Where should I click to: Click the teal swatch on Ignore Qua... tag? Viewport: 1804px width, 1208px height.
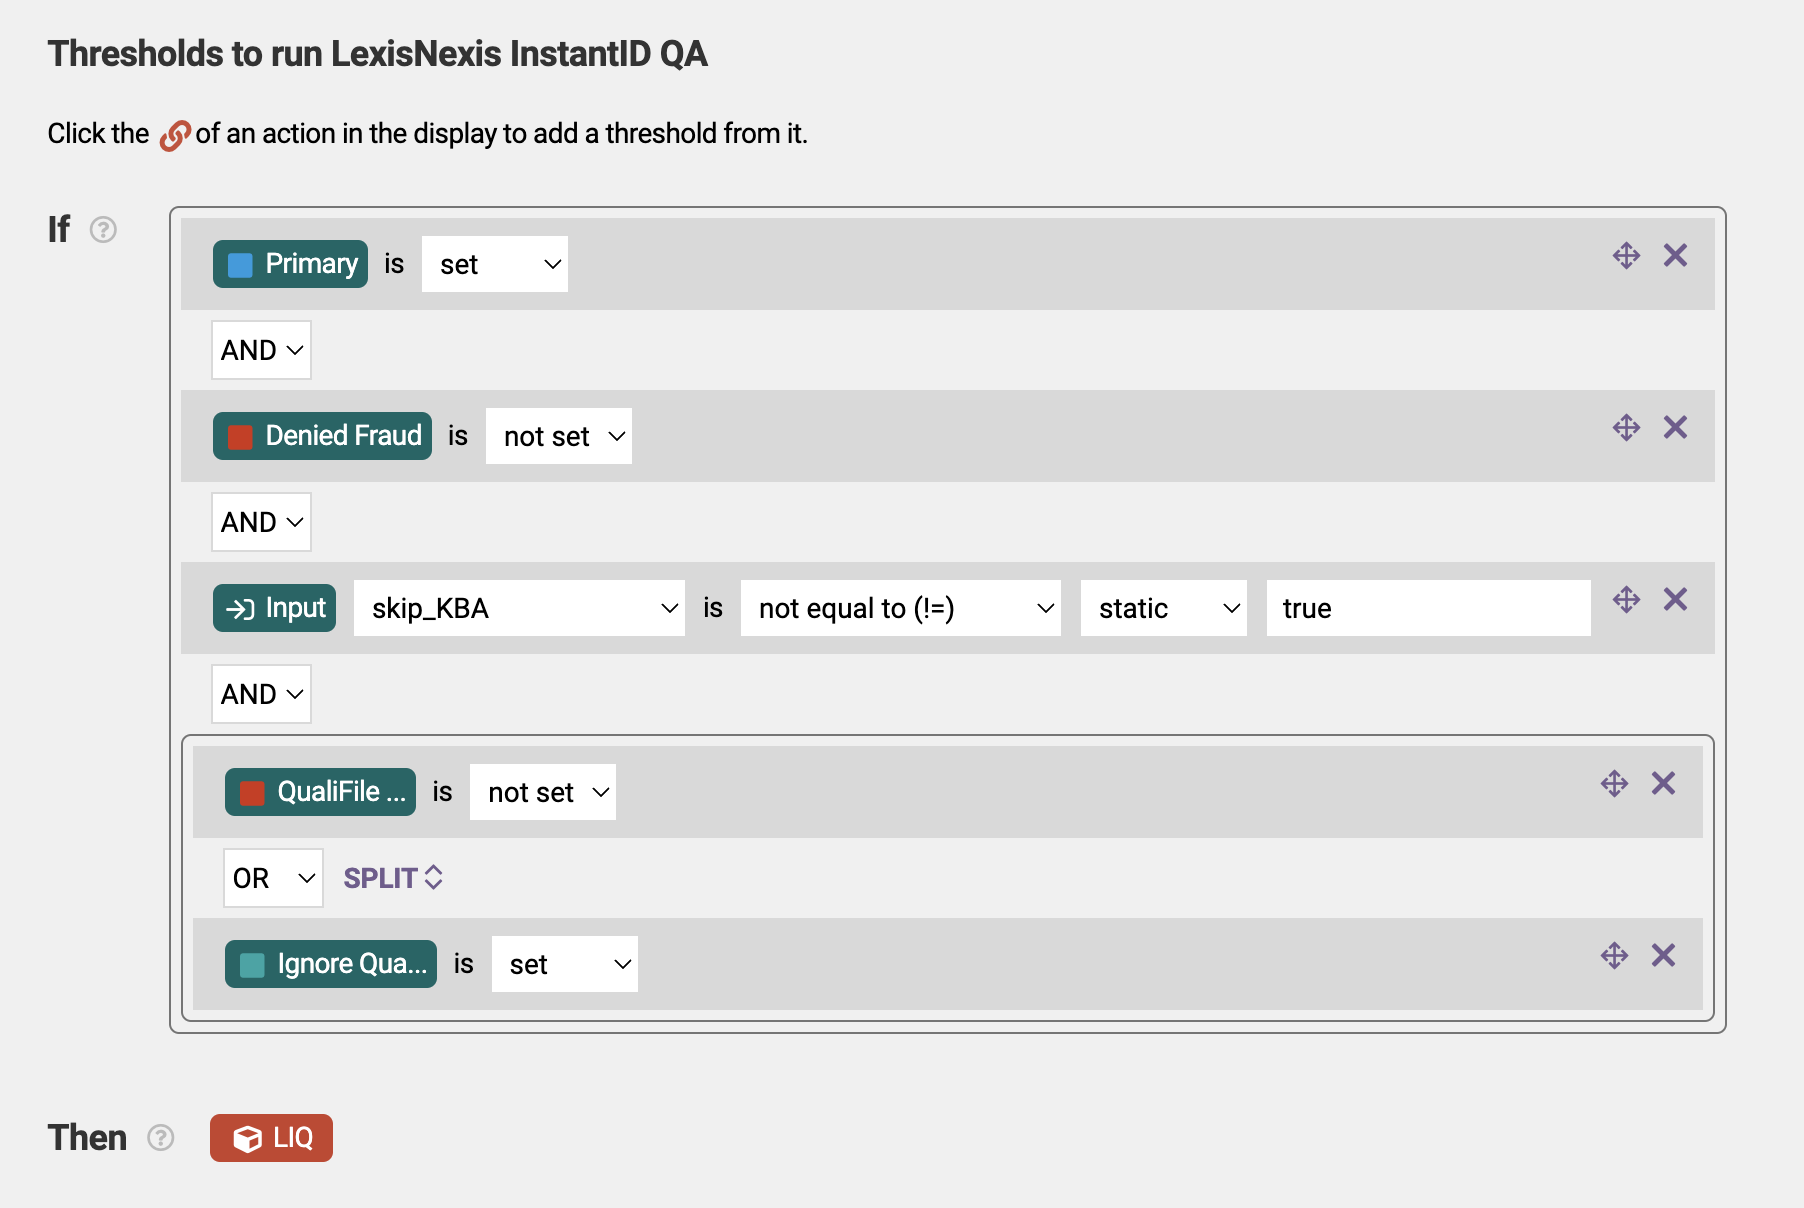252,965
